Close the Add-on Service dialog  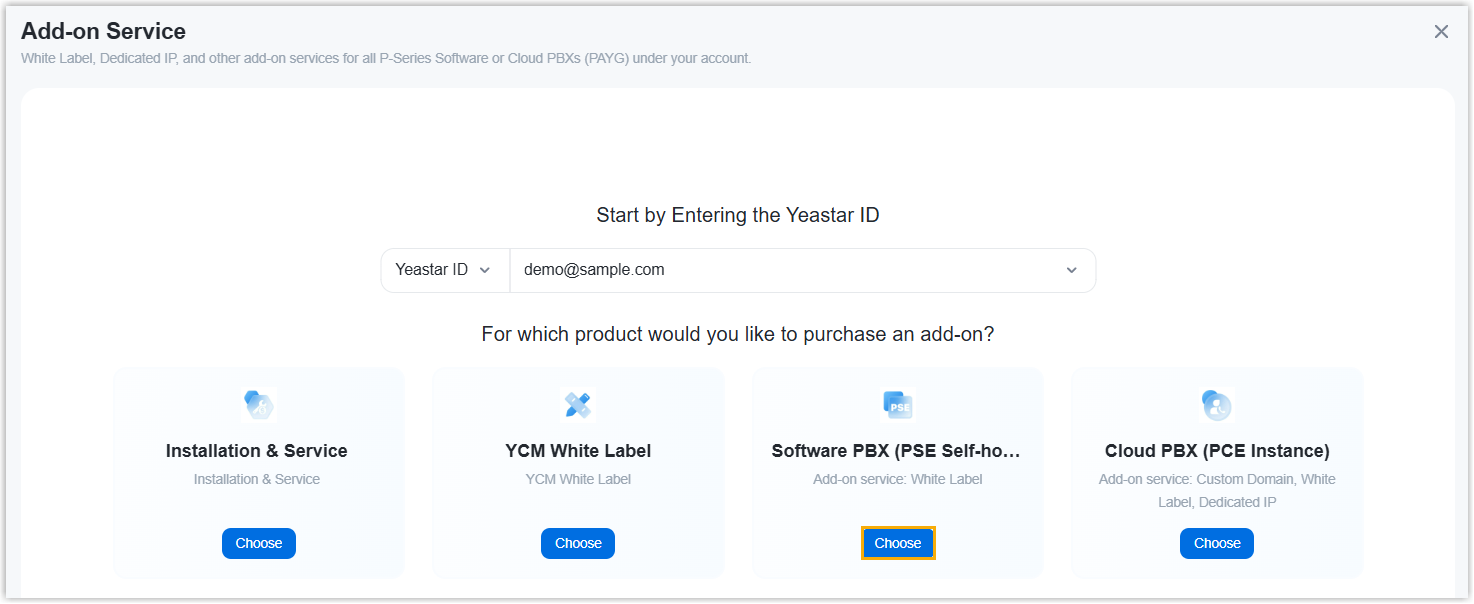(1441, 32)
